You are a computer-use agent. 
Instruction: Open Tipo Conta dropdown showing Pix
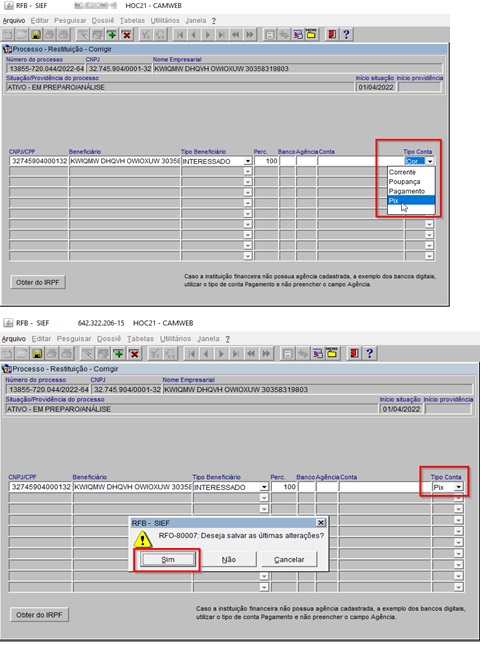pyautogui.click(x=458, y=487)
